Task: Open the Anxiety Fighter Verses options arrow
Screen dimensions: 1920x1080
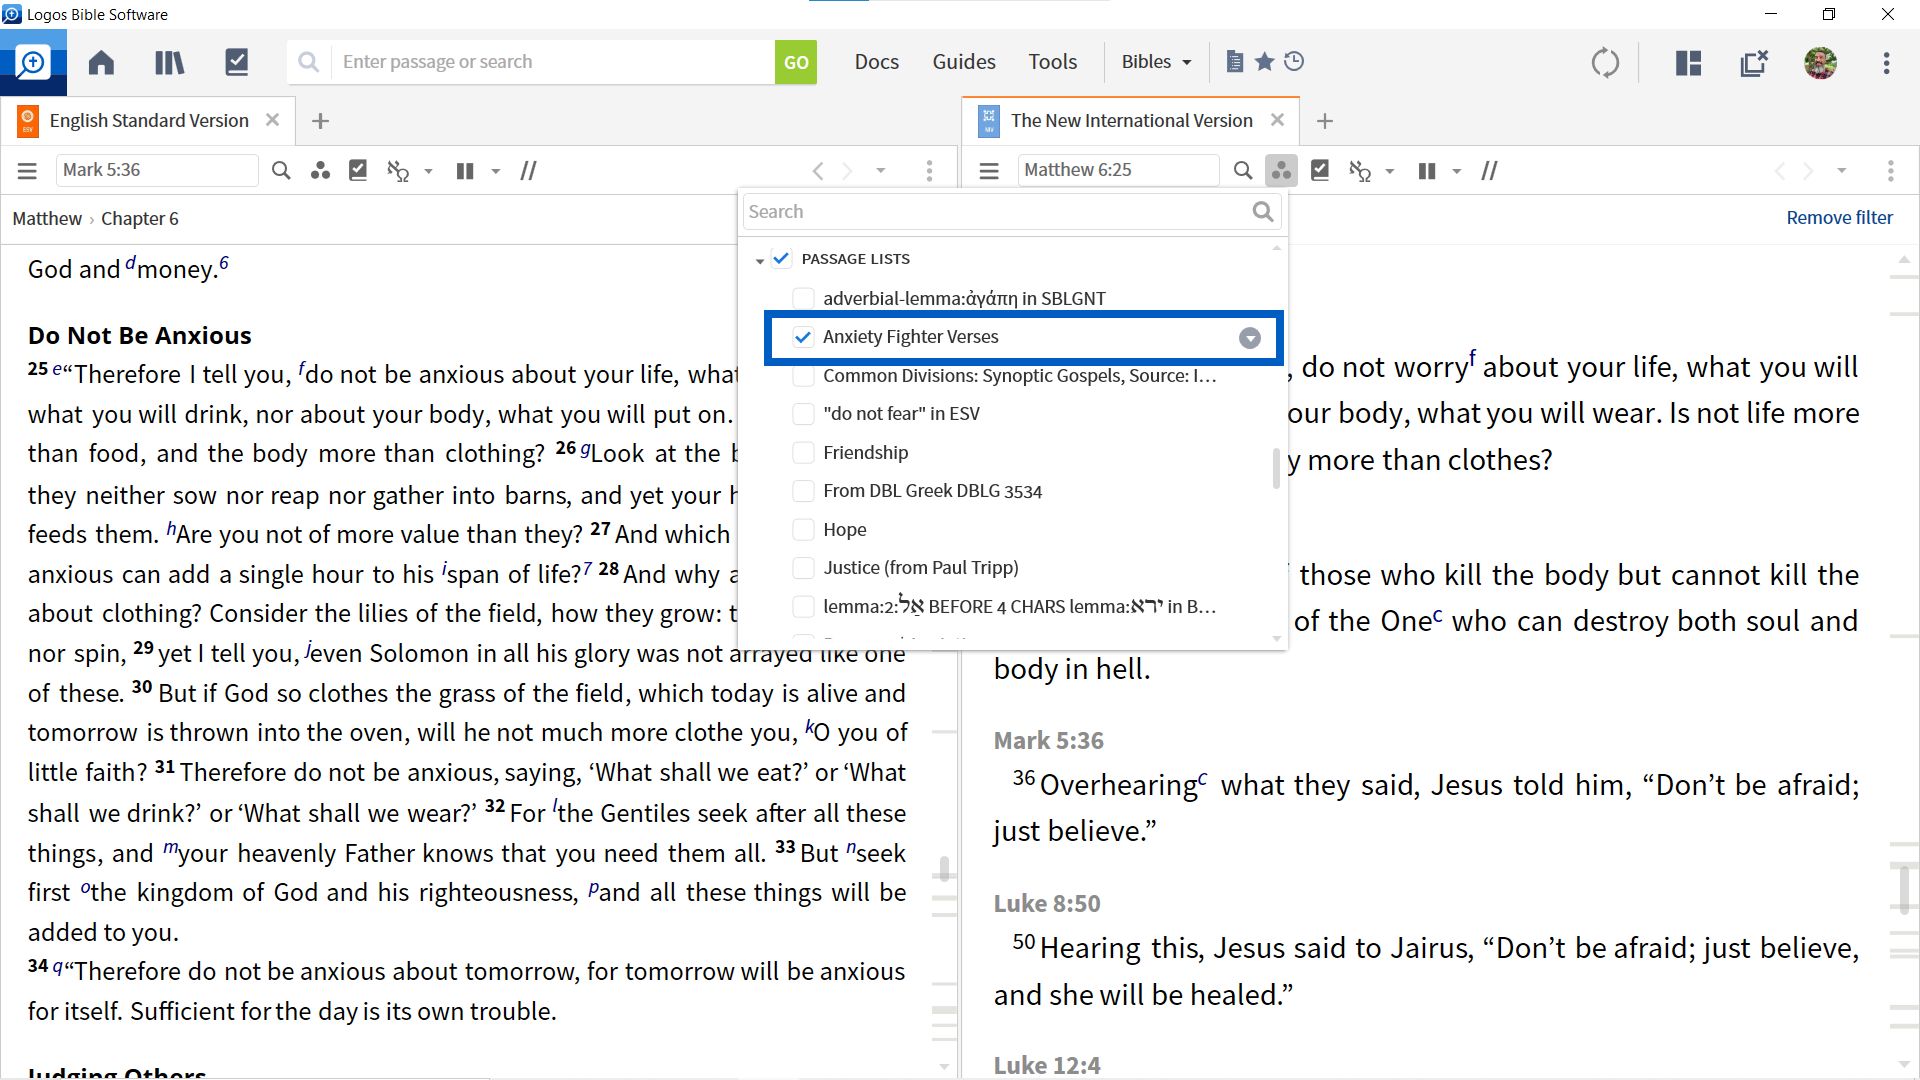Action: 1249,337
